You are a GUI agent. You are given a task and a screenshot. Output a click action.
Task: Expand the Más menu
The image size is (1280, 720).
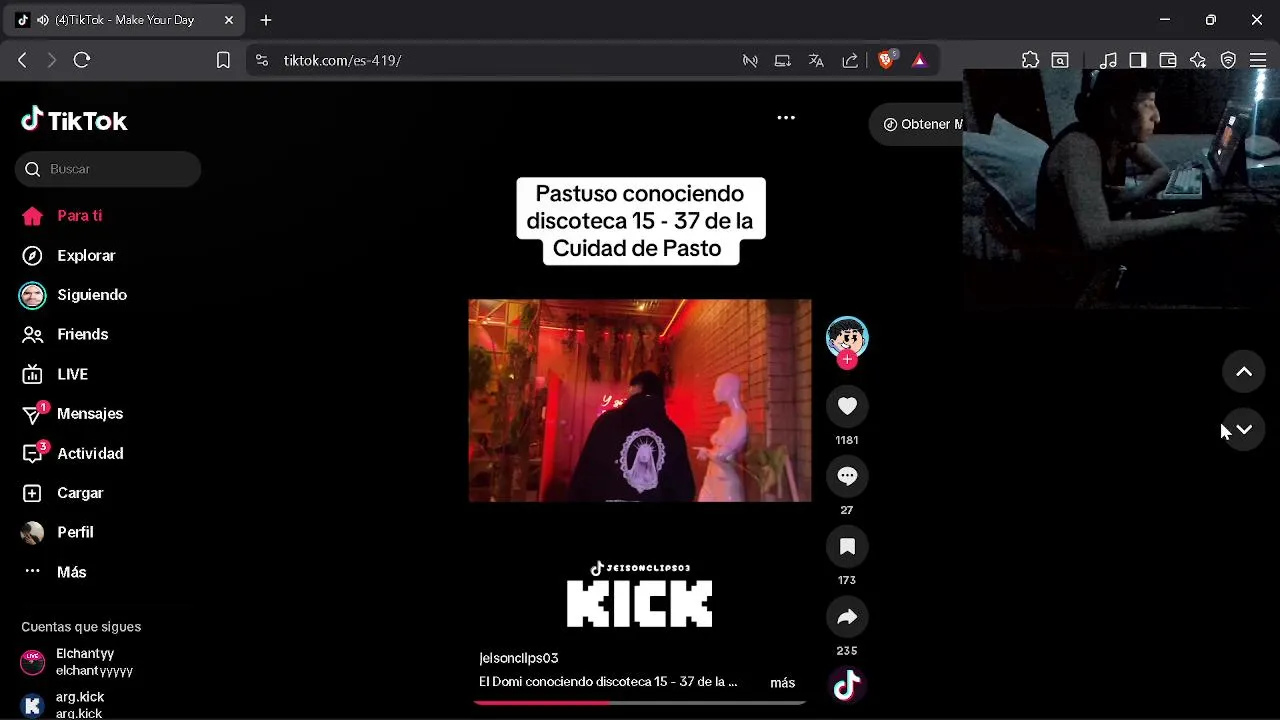(x=54, y=572)
